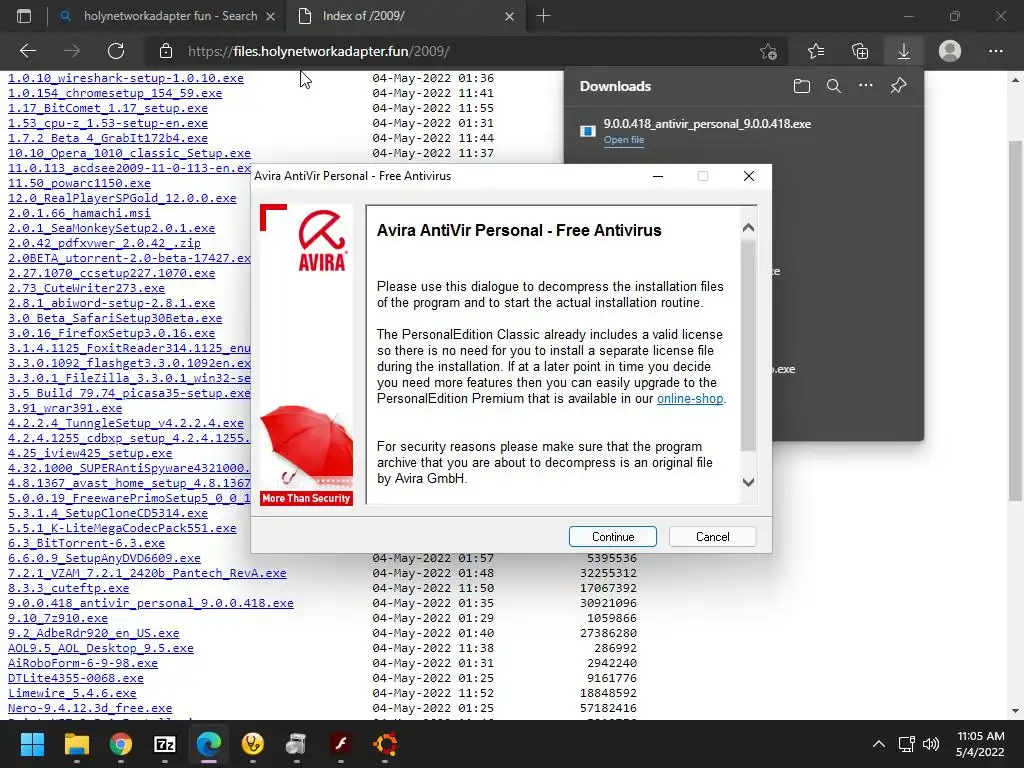
Task: Add page to favorites star-plus icon
Action: coord(769,51)
